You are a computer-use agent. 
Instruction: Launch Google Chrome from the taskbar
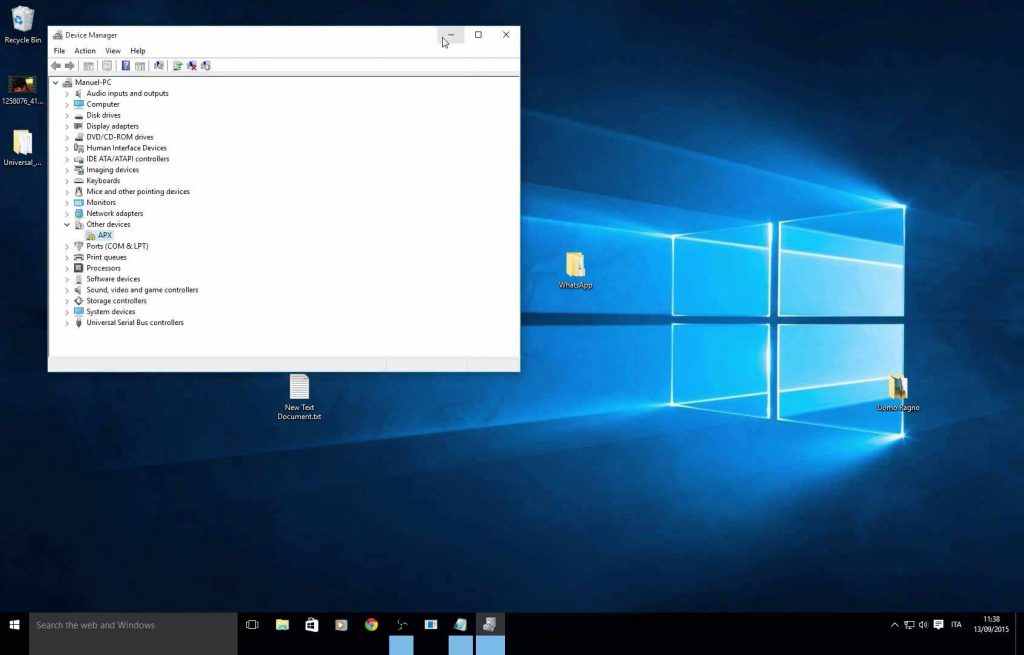tap(372, 625)
